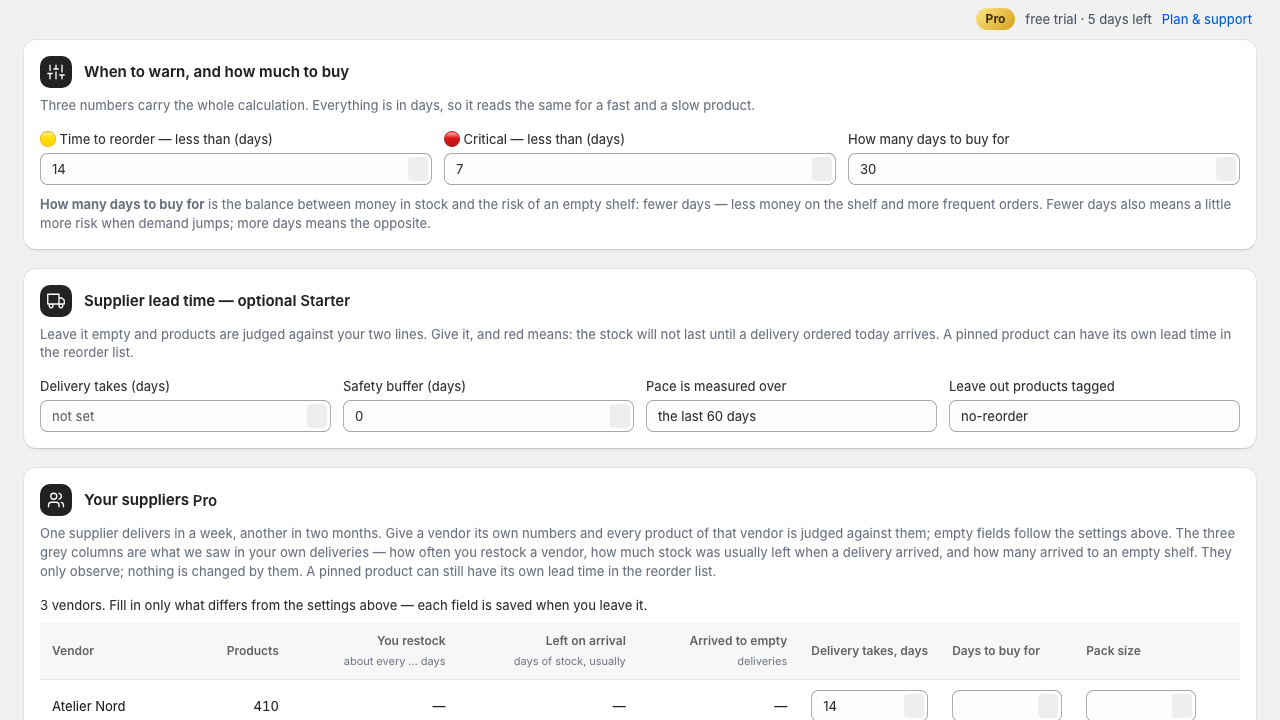Image resolution: width=1280 pixels, height=720 pixels.
Task: Use the stepper in Time to reorder field
Action: pyautogui.click(x=418, y=169)
